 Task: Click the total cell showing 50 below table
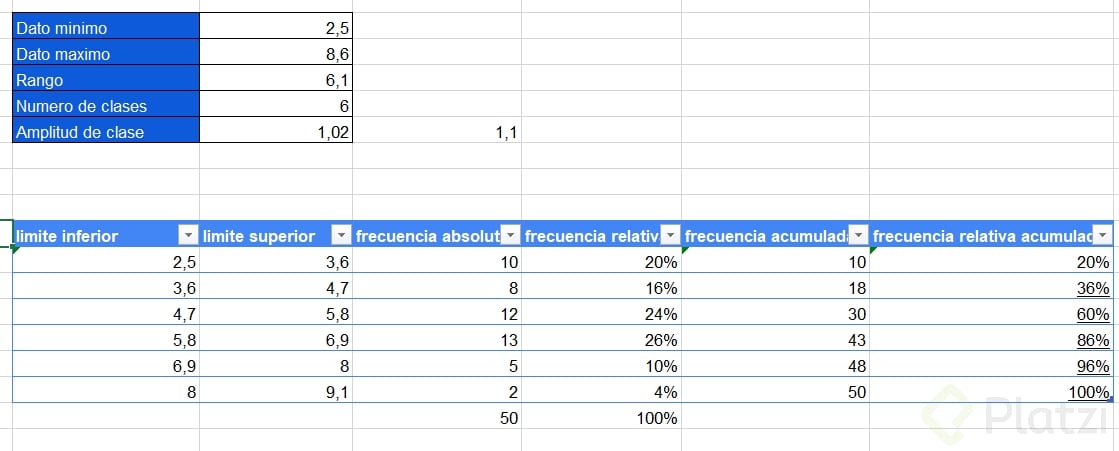(x=437, y=418)
